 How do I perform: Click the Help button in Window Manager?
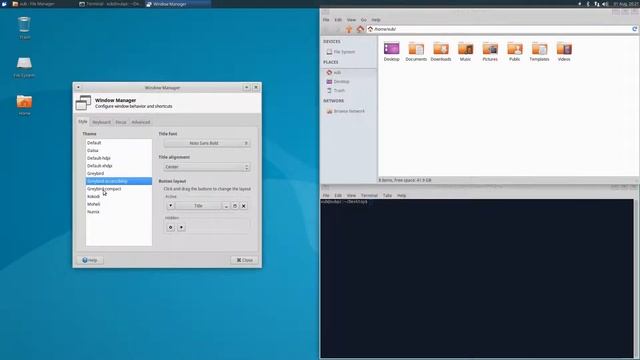pyautogui.click(x=90, y=260)
